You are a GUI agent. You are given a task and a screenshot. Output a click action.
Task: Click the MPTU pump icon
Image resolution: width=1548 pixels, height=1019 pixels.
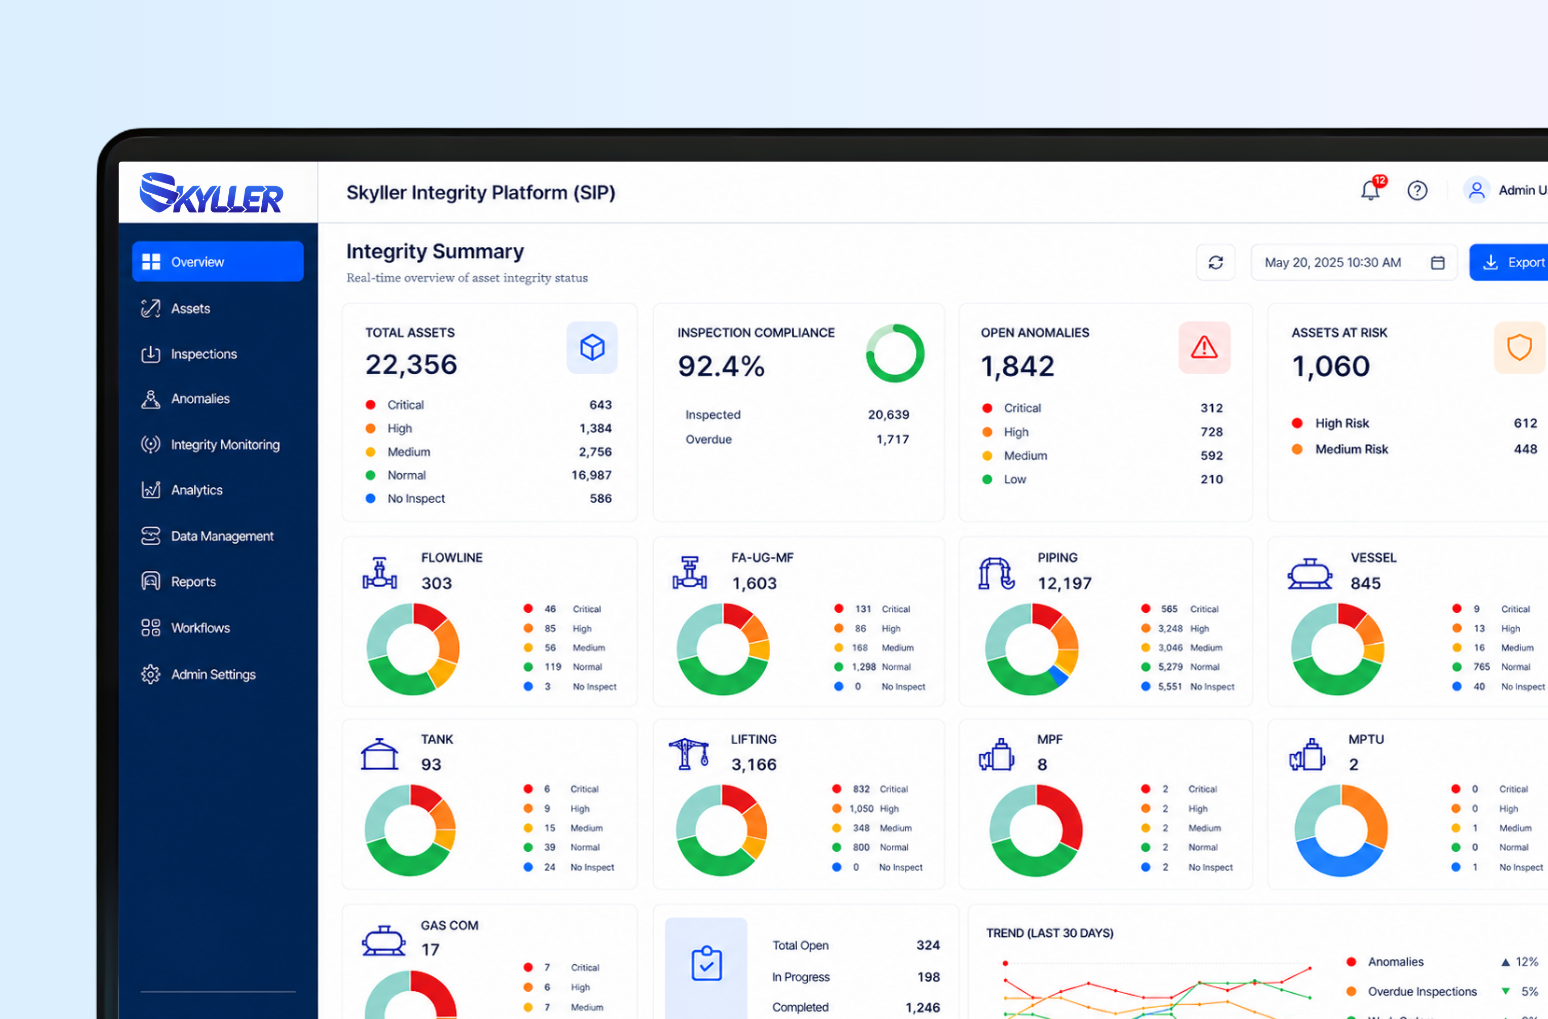[1307, 755]
